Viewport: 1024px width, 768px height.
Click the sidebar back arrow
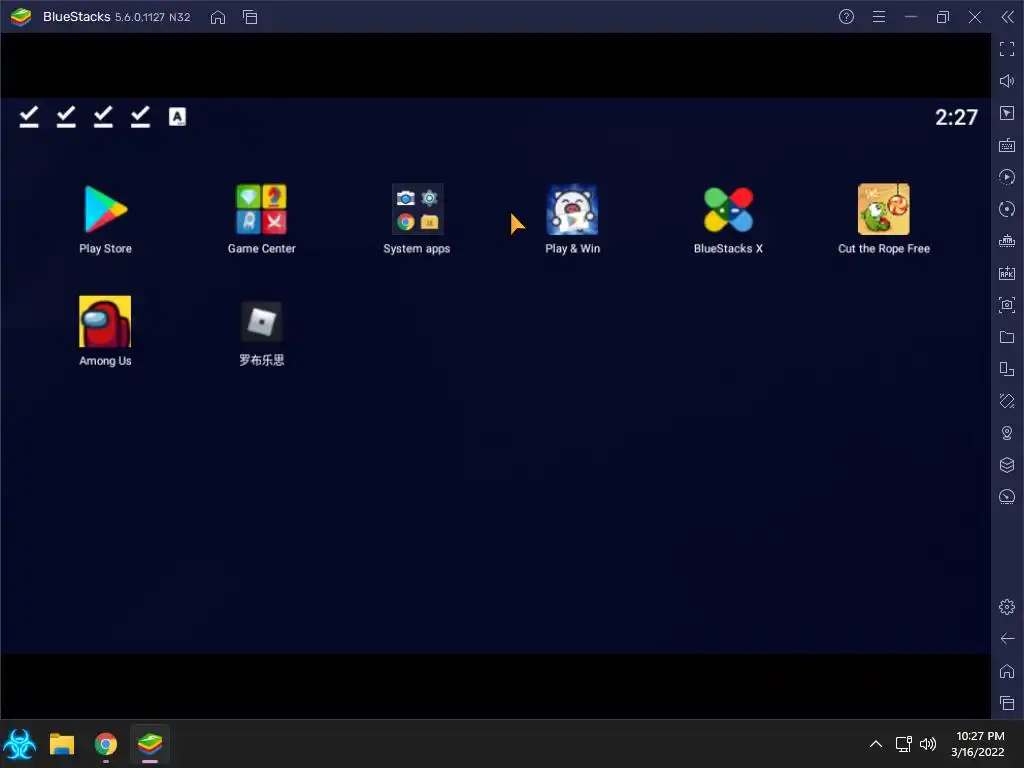click(x=1007, y=639)
